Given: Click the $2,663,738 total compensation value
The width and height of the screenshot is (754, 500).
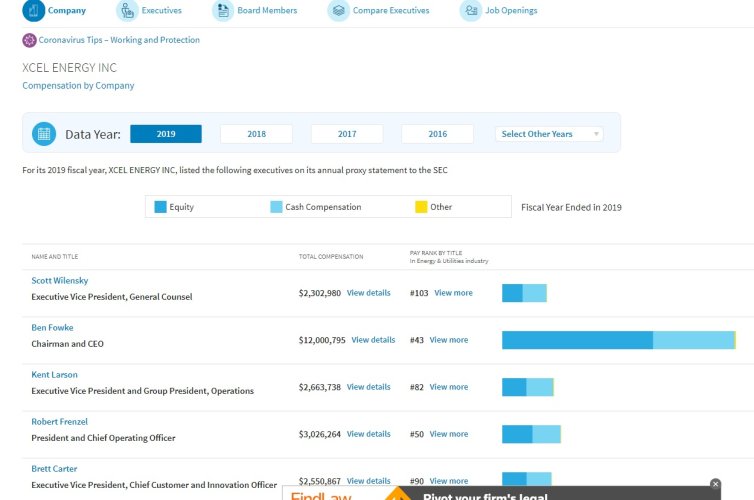Looking at the screenshot, I should tap(320, 387).
